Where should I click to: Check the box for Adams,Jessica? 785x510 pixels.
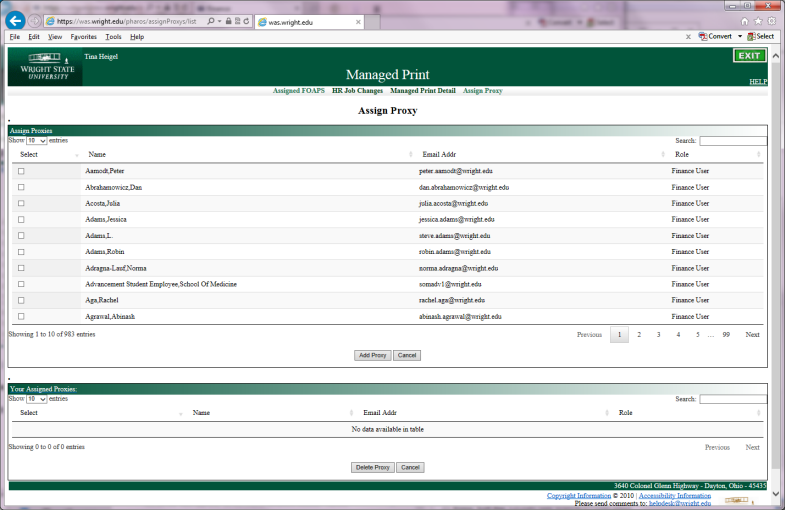[x=21, y=219]
